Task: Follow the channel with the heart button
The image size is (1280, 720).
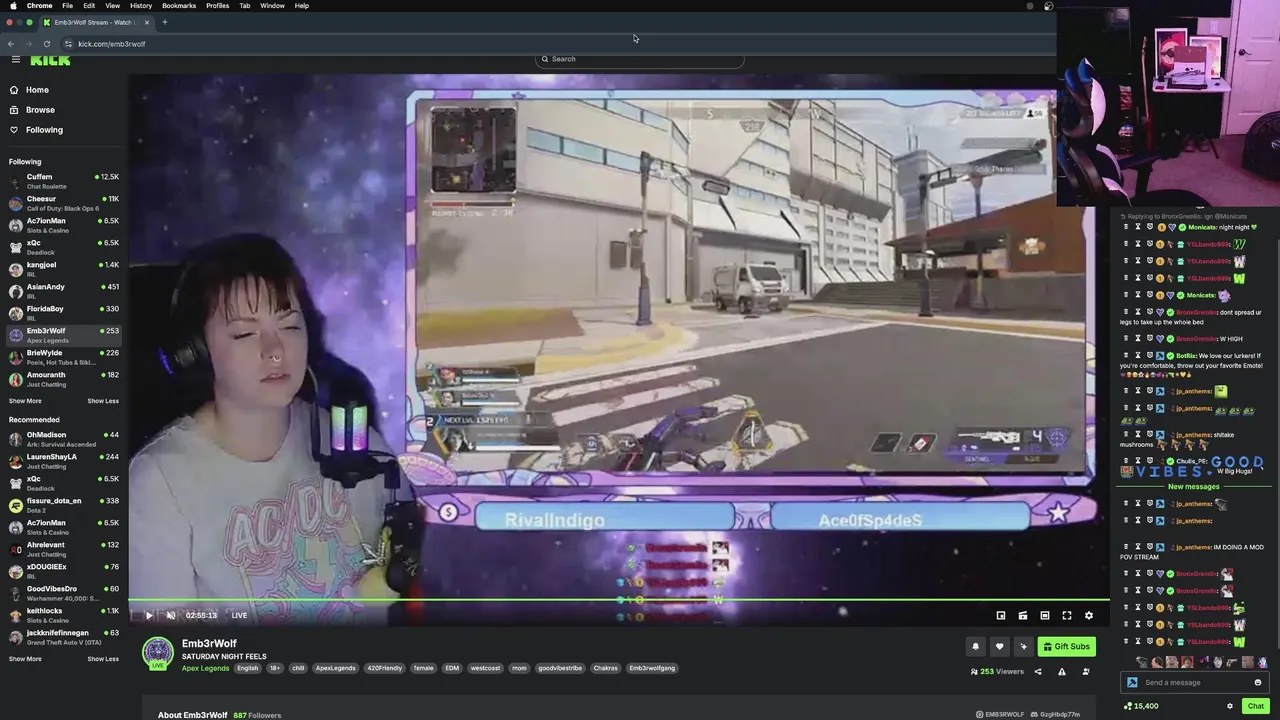Action: (x=999, y=646)
